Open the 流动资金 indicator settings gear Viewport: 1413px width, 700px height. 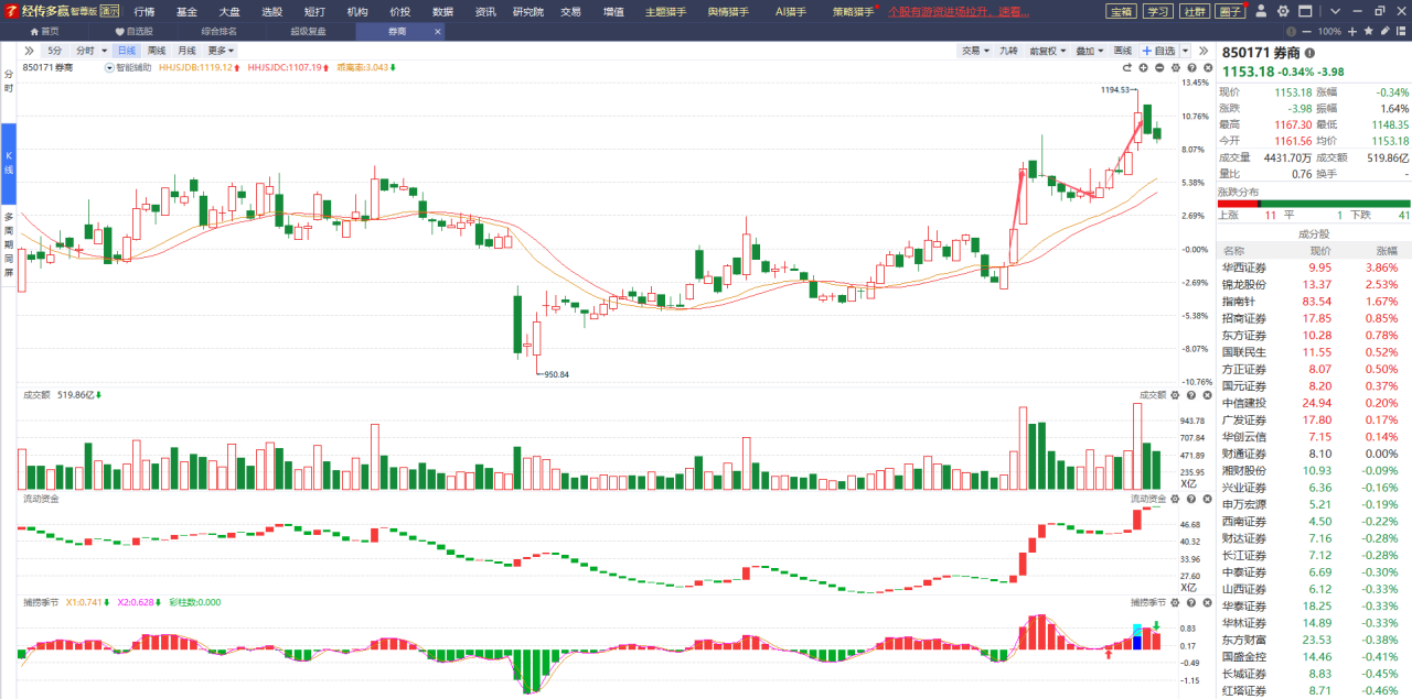pyautogui.click(x=1175, y=498)
